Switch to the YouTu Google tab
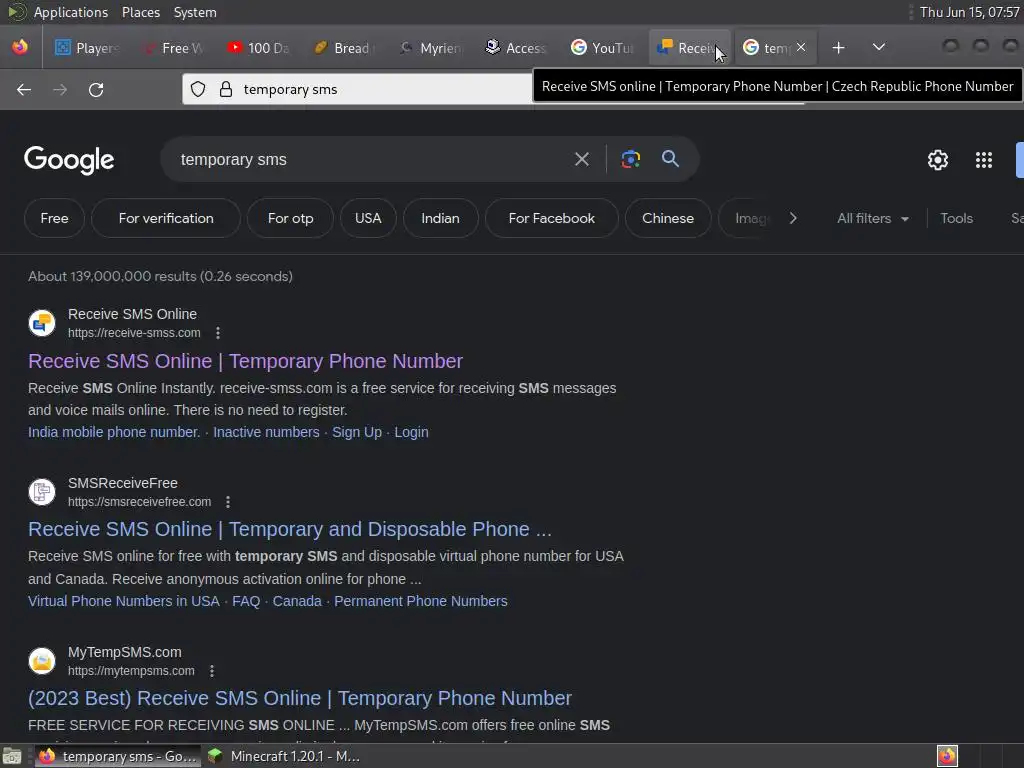The width and height of the screenshot is (1024, 768). coord(602,48)
